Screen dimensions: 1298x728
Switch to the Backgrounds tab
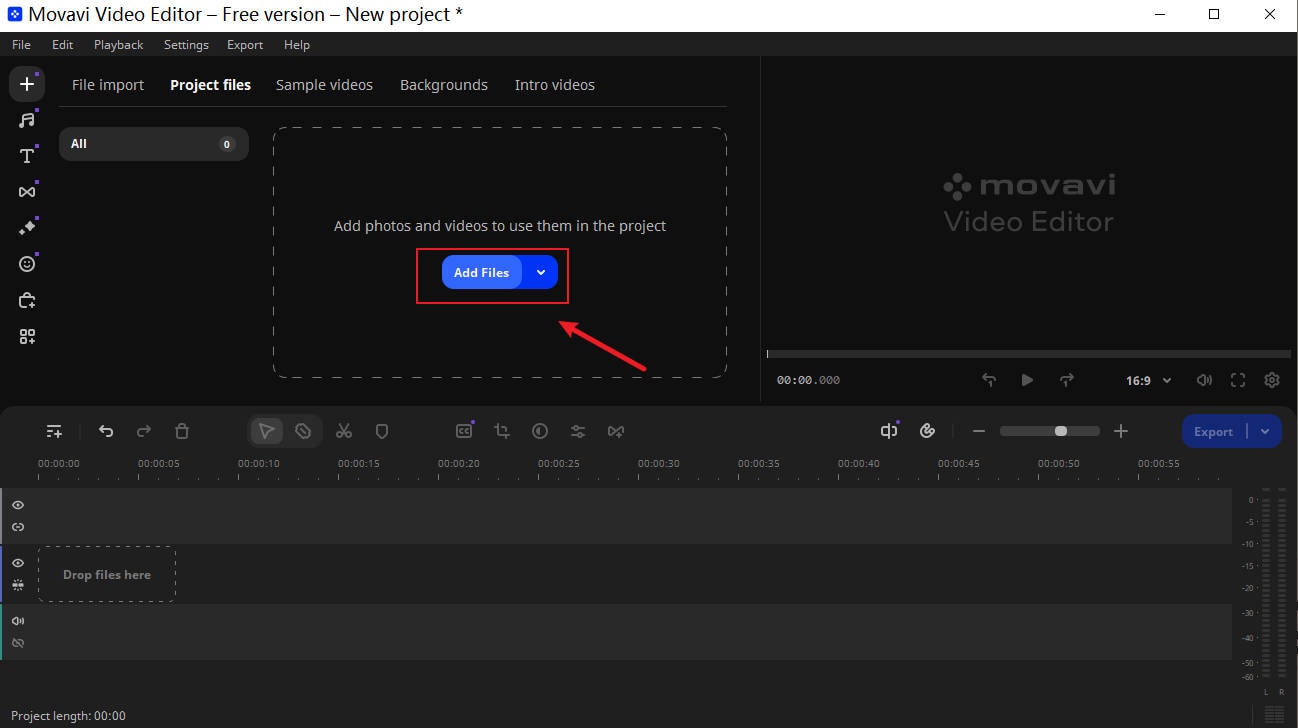pyautogui.click(x=444, y=85)
